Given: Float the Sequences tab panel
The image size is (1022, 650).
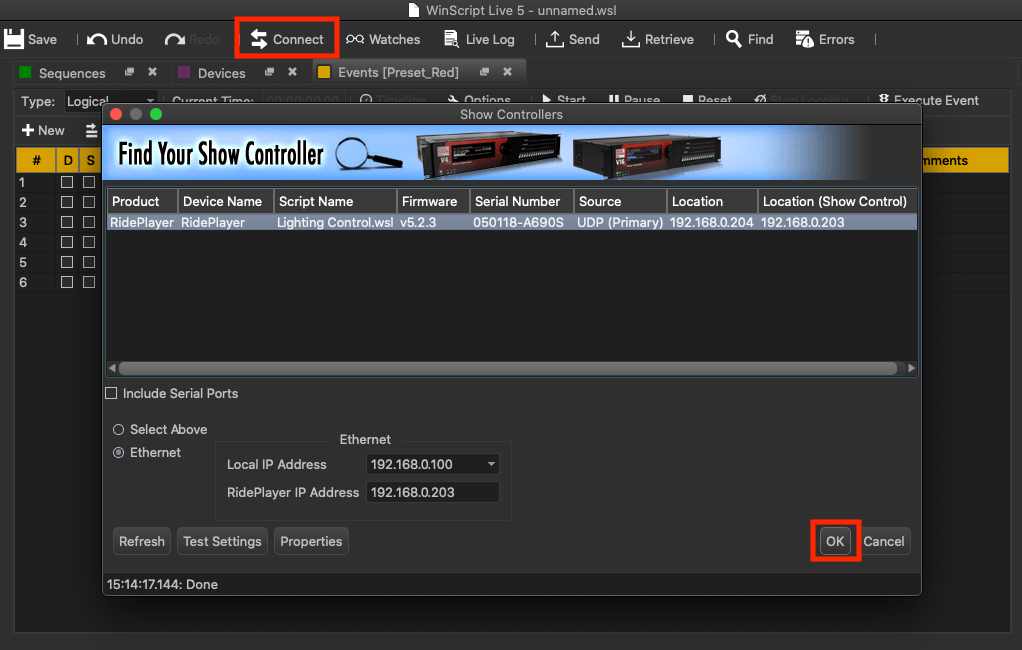Looking at the screenshot, I should click(x=129, y=72).
